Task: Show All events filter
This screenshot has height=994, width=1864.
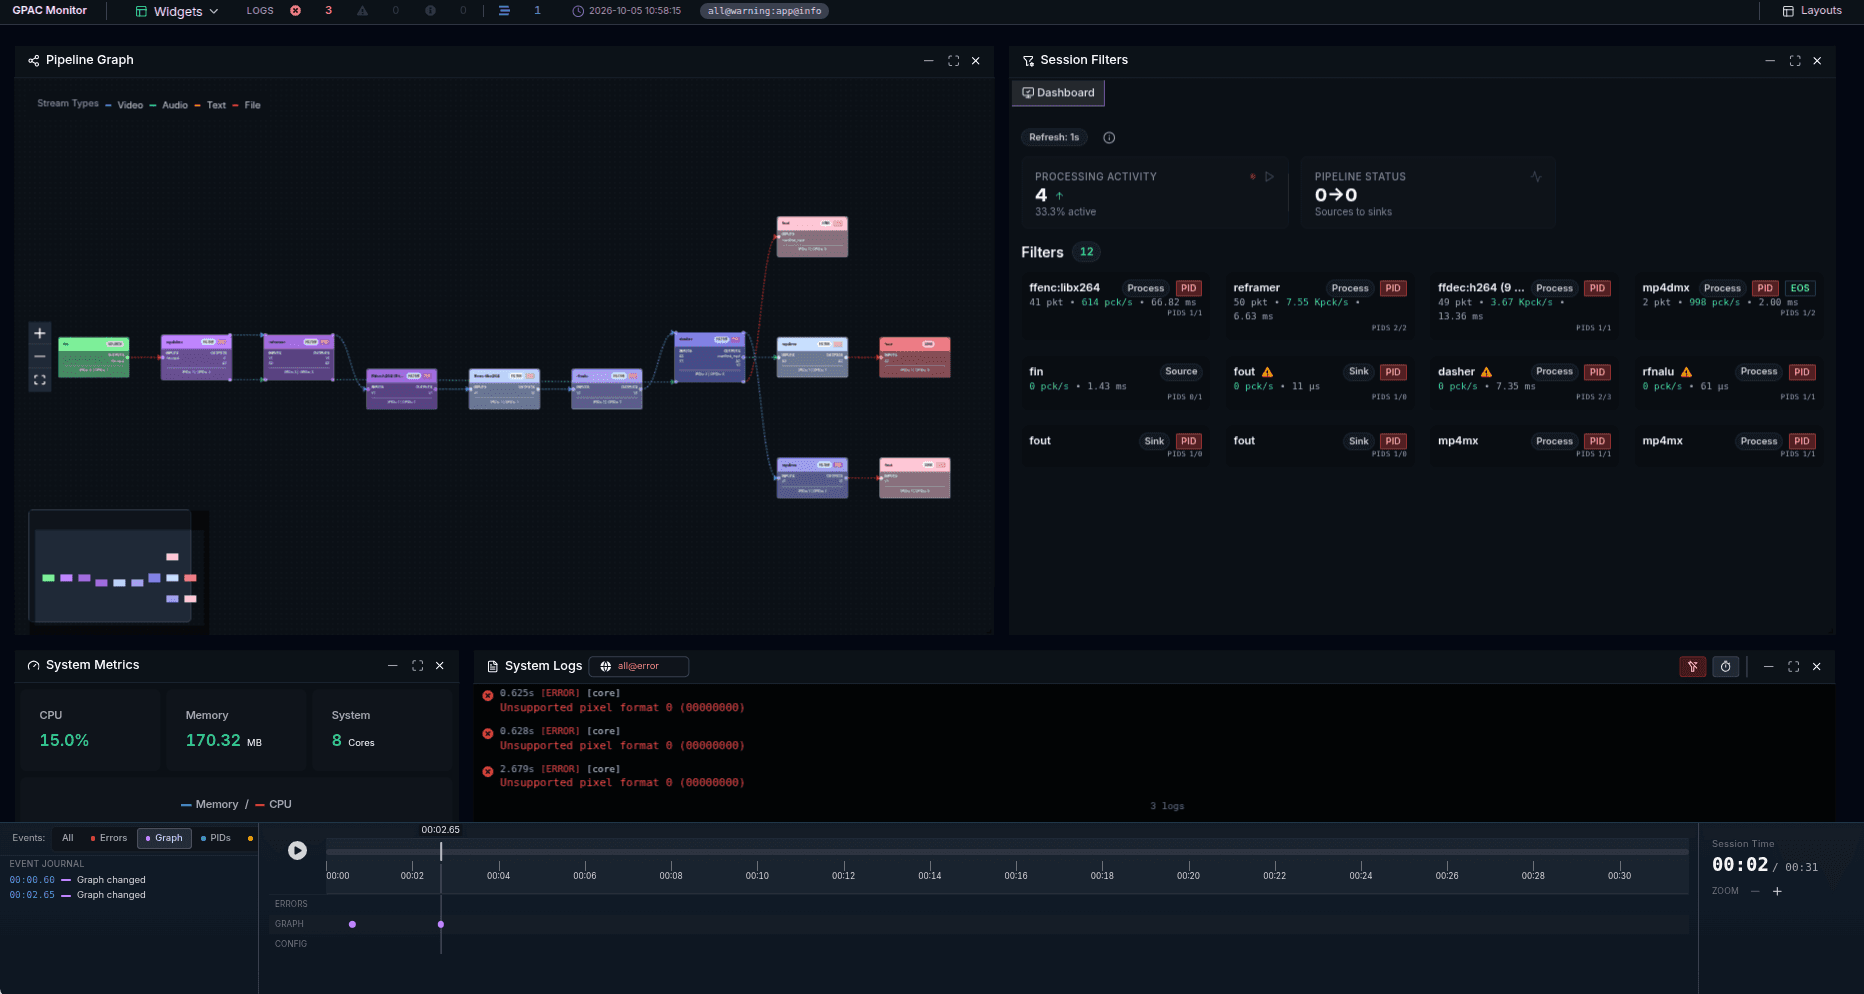Action: click(x=68, y=838)
